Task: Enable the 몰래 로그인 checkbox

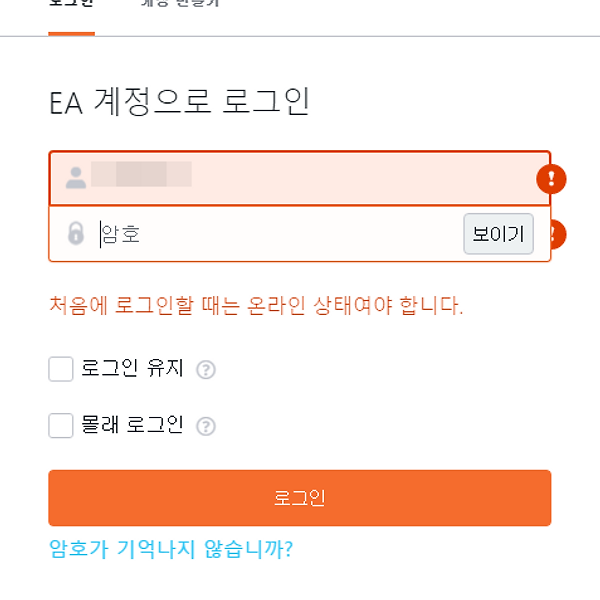Action: click(x=61, y=426)
